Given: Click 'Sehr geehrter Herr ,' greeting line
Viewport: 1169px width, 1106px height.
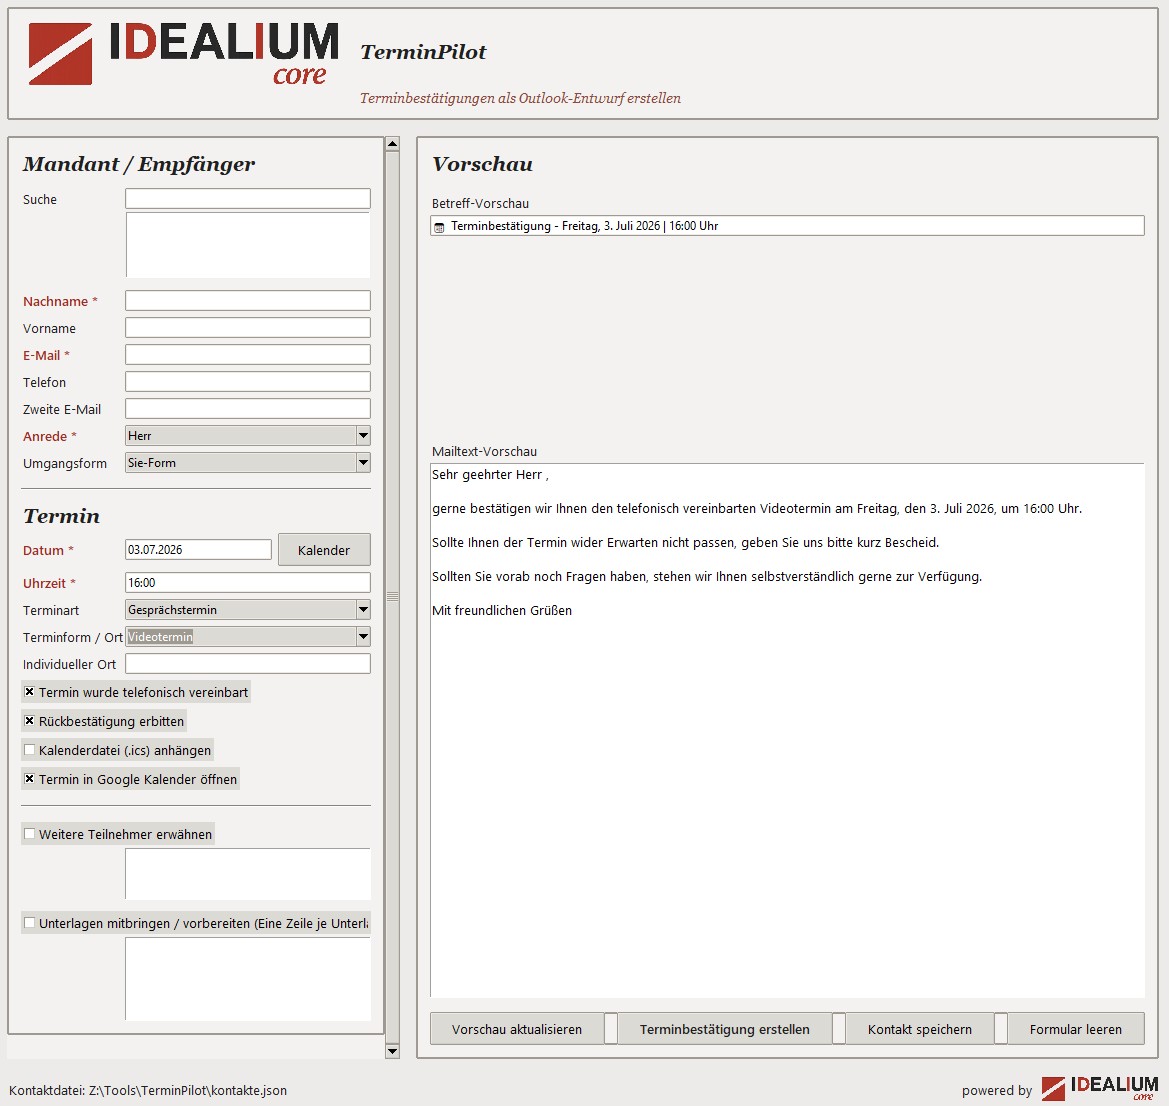Looking at the screenshot, I should pos(490,475).
